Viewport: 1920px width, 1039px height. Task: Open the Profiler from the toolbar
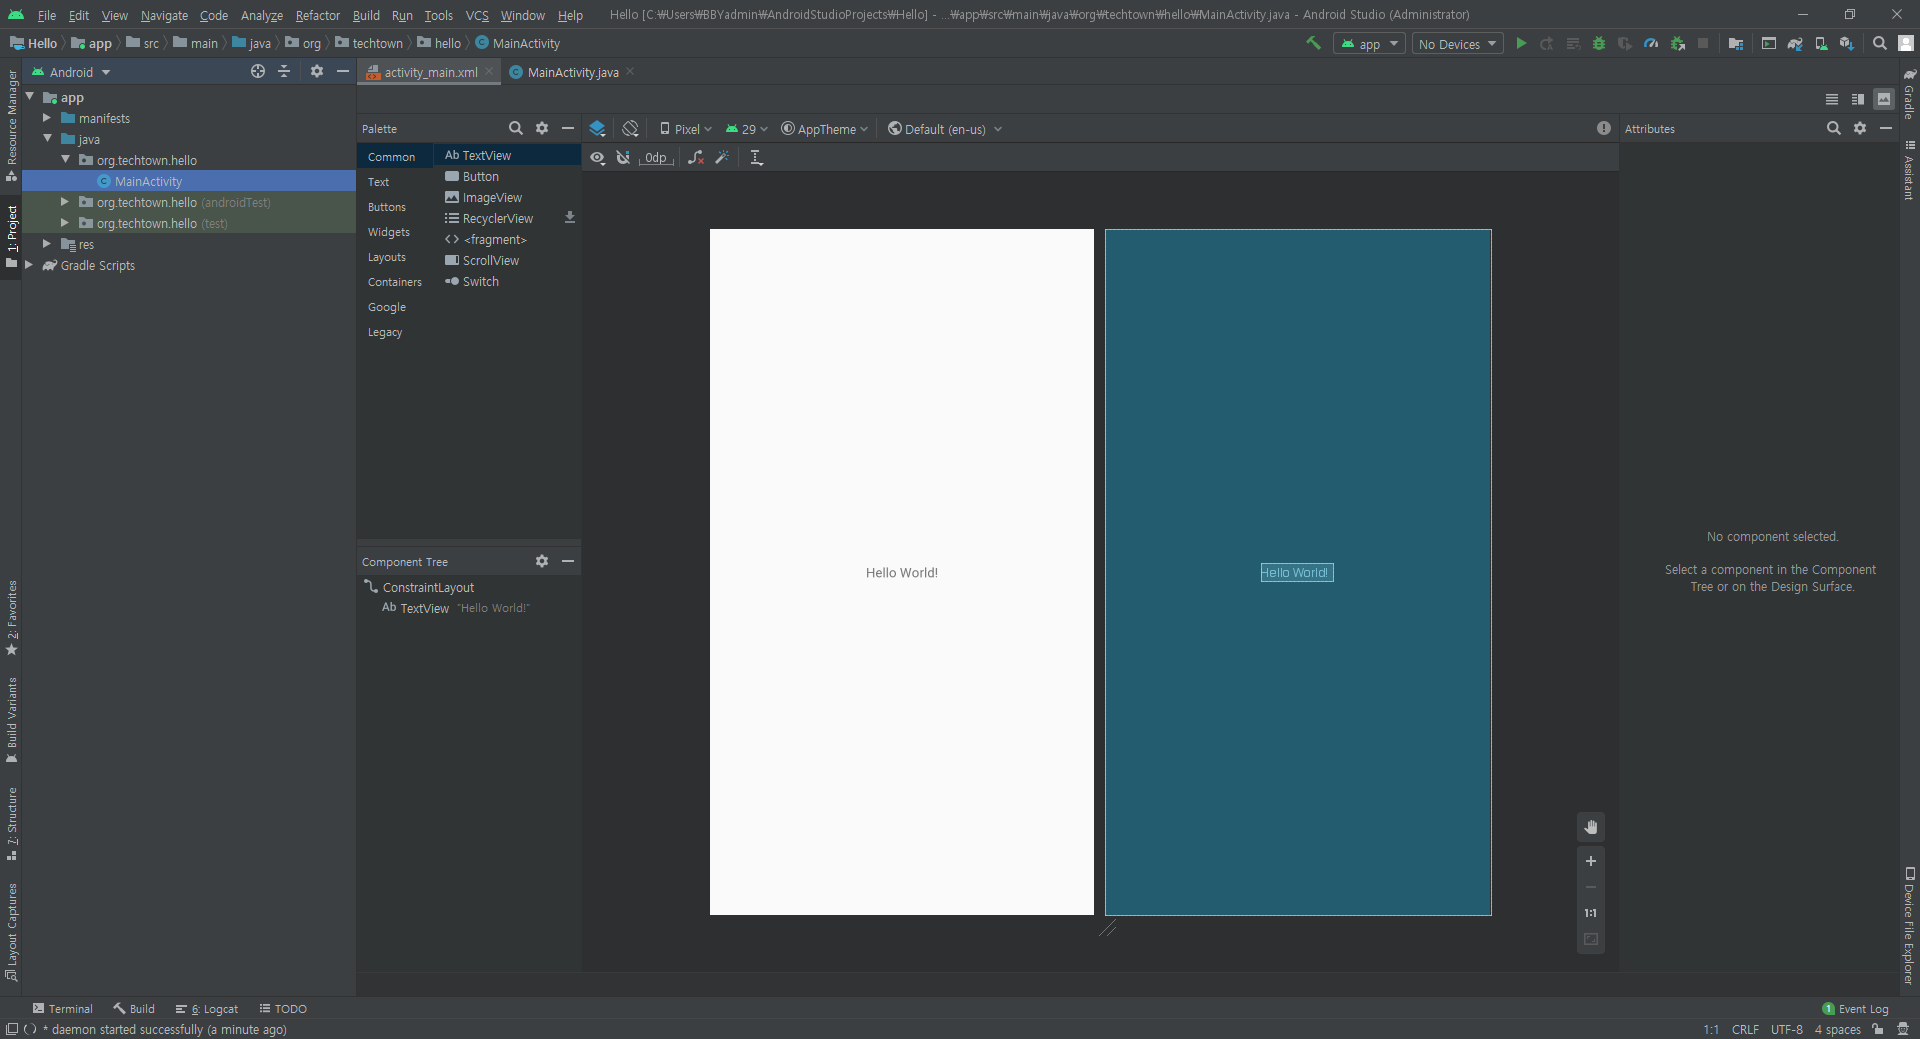point(1651,43)
